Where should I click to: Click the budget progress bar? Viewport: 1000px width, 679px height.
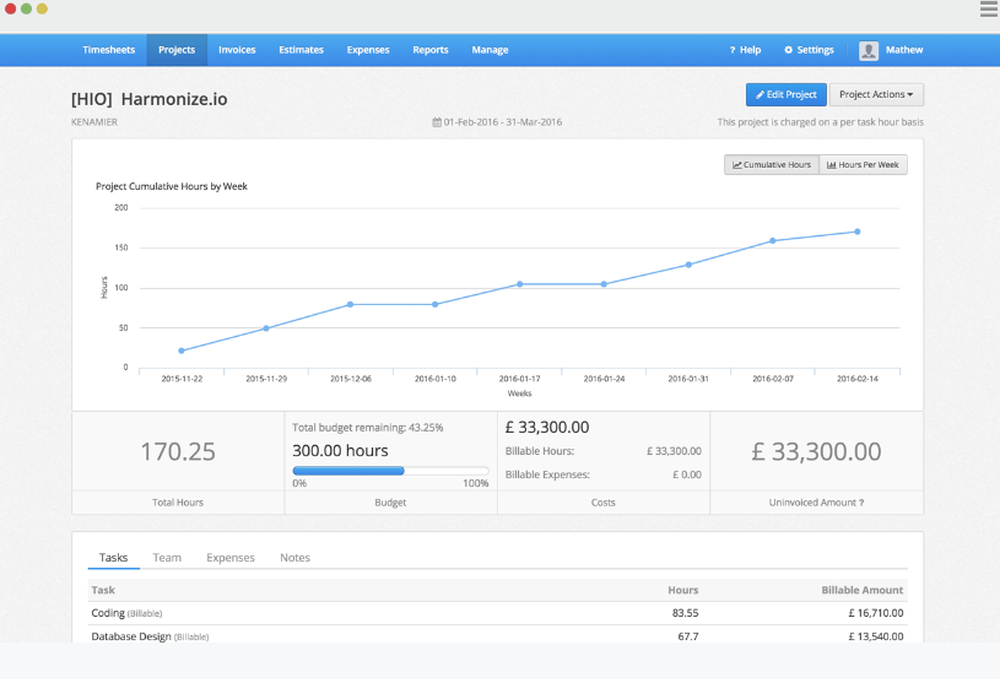(390, 471)
